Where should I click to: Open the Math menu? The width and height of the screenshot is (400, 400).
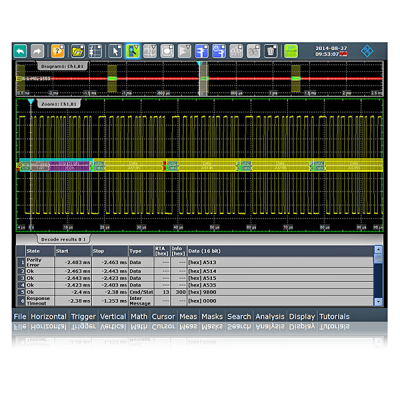(139, 316)
